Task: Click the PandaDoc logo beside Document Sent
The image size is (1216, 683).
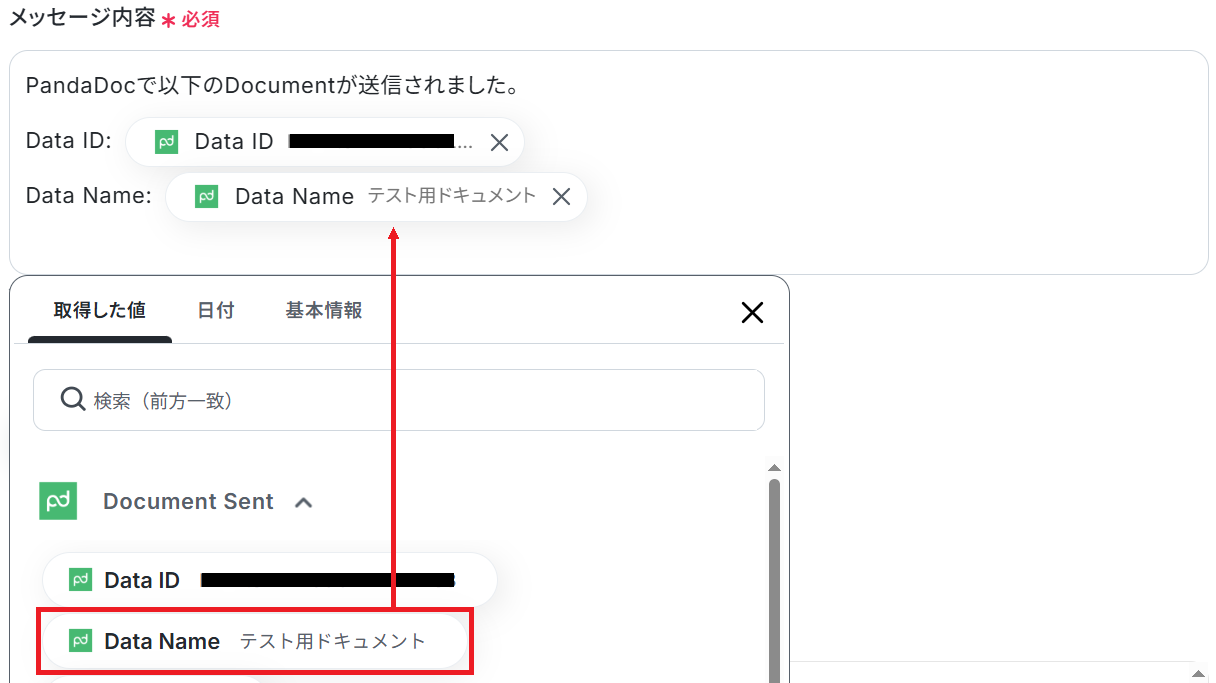Action: [x=58, y=500]
